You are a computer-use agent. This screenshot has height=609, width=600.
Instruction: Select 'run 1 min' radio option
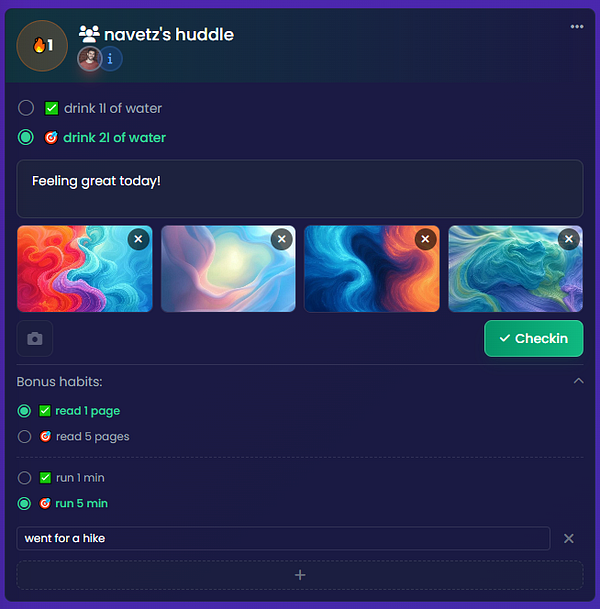[24, 478]
